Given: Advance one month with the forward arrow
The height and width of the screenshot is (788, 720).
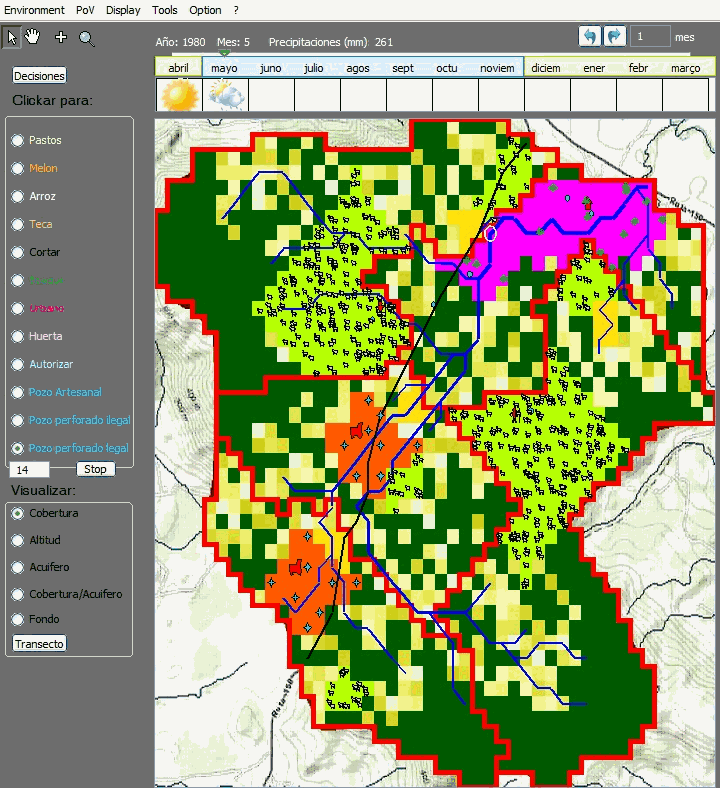Looking at the screenshot, I should click(x=614, y=37).
